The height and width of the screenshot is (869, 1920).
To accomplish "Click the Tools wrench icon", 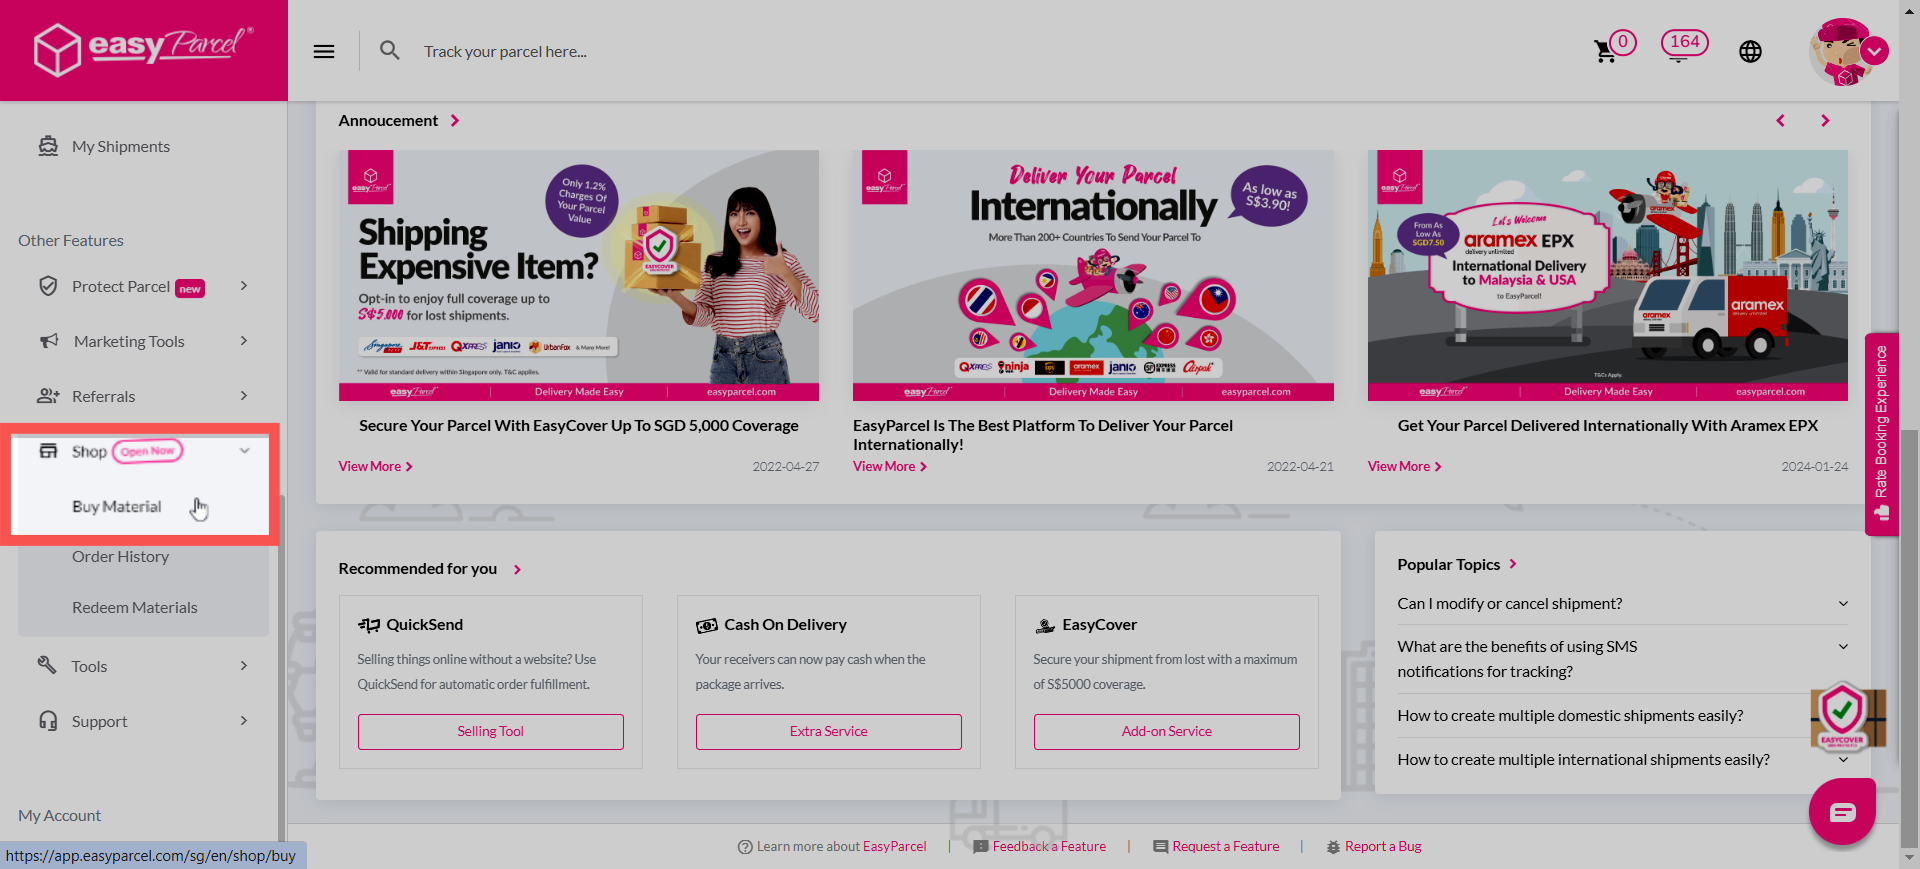I will coord(47,665).
